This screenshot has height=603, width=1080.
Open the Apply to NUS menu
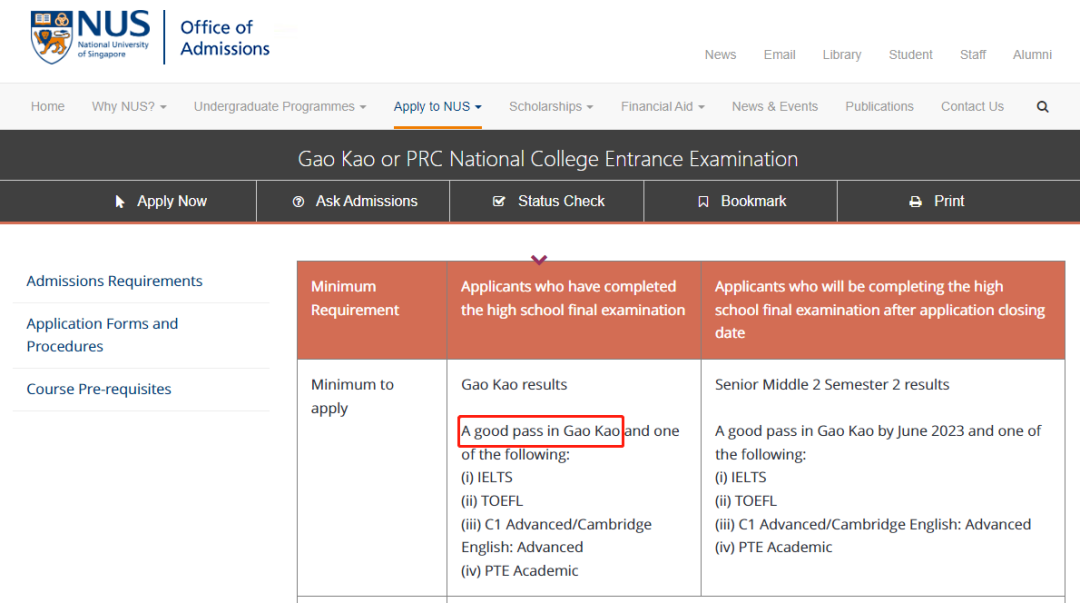point(437,107)
